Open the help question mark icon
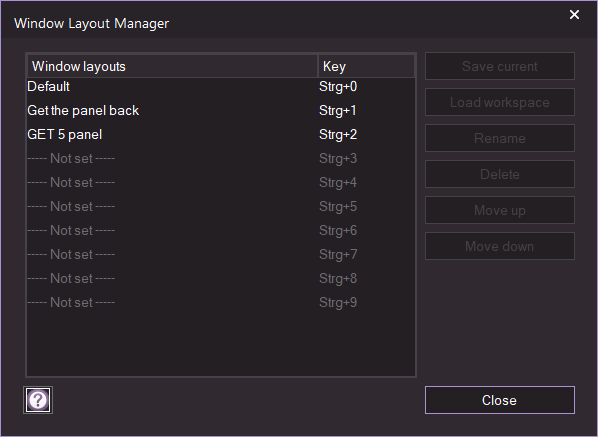The image size is (598, 437). click(38, 400)
